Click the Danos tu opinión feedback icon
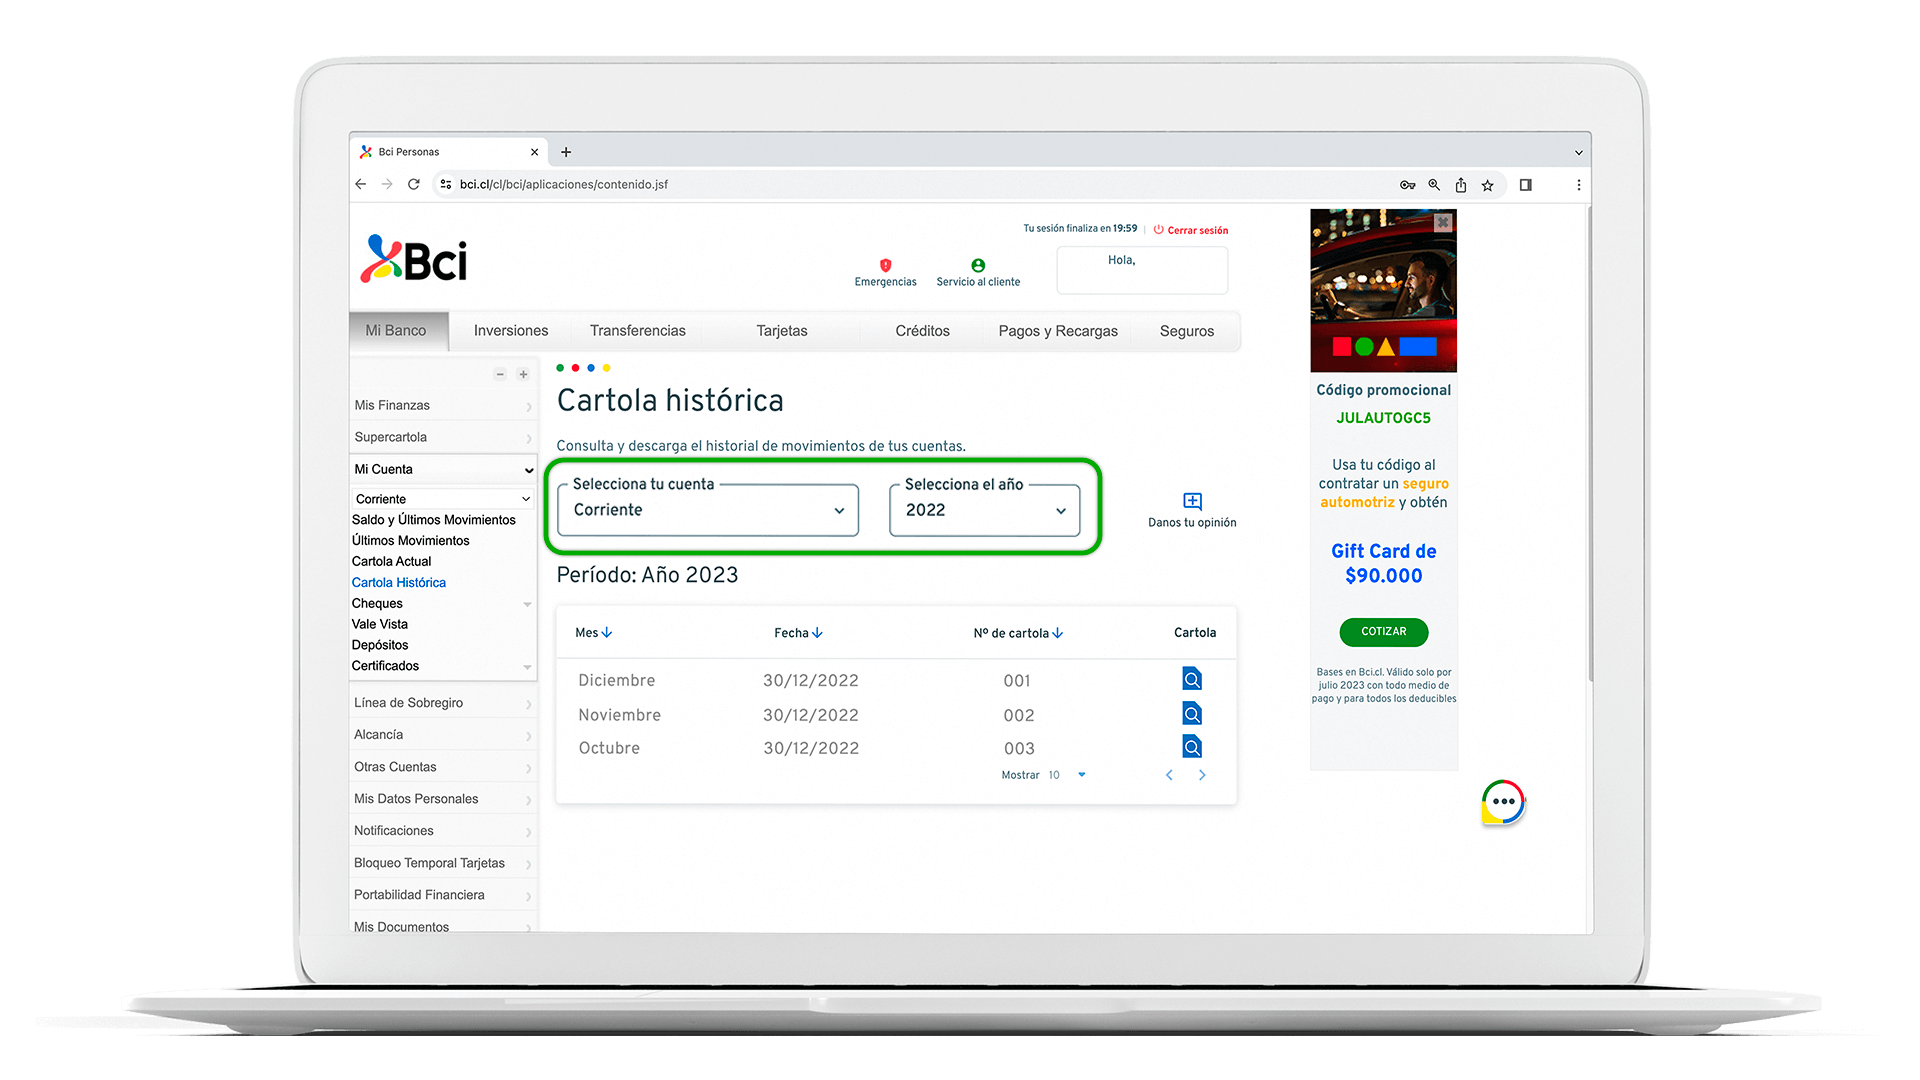1920x1080 pixels. point(1192,502)
